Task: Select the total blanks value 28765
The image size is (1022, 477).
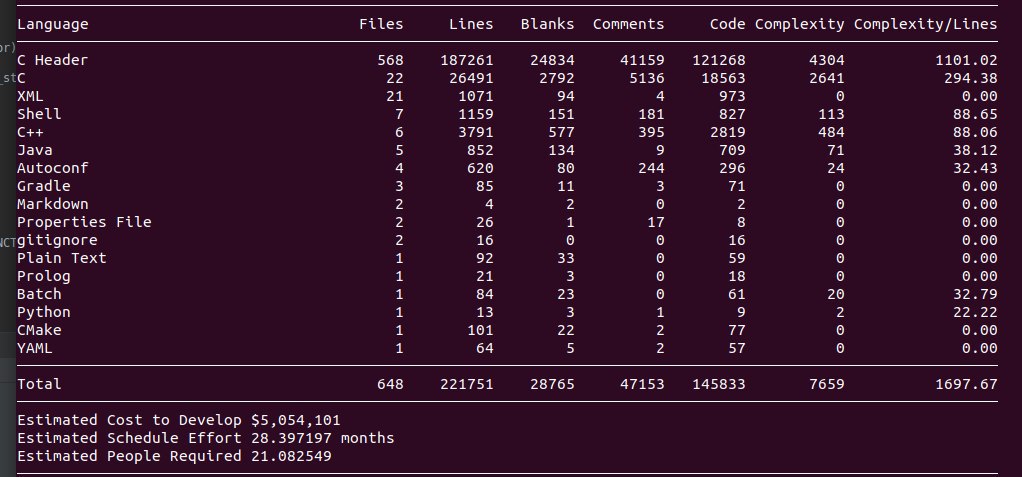Action: 552,384
